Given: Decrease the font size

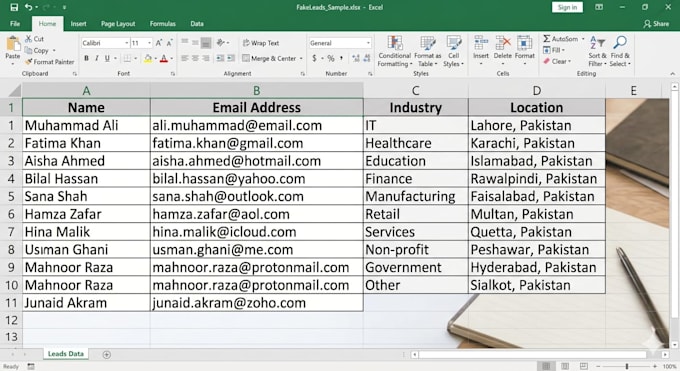Looking at the screenshot, I should [x=169, y=43].
